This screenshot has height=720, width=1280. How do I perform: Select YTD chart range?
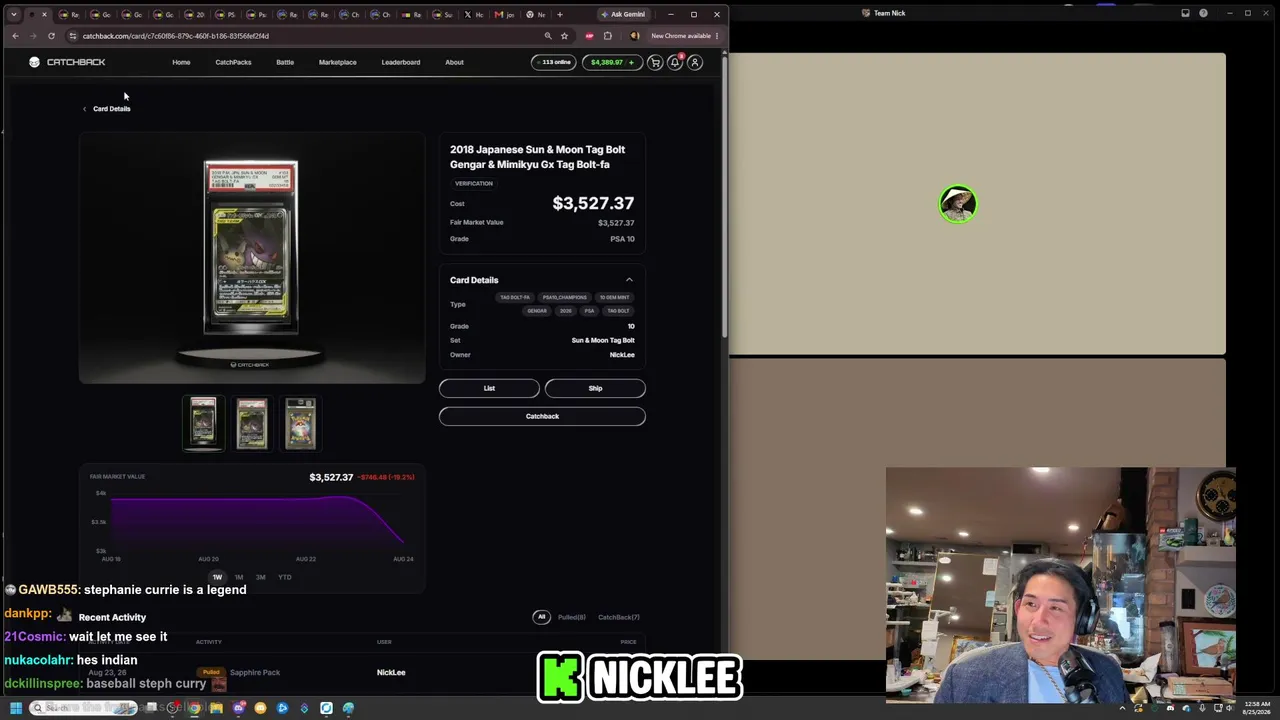point(285,577)
